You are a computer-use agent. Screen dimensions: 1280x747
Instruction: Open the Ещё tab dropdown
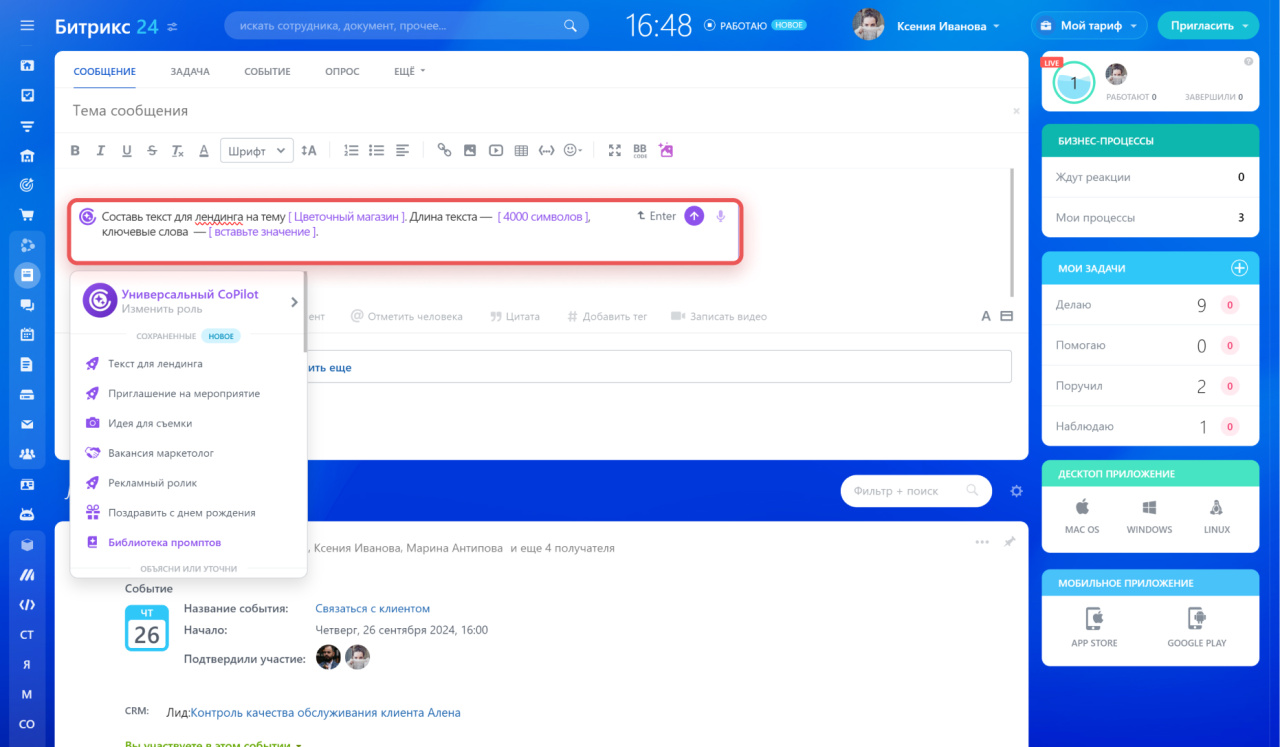pyautogui.click(x=410, y=72)
